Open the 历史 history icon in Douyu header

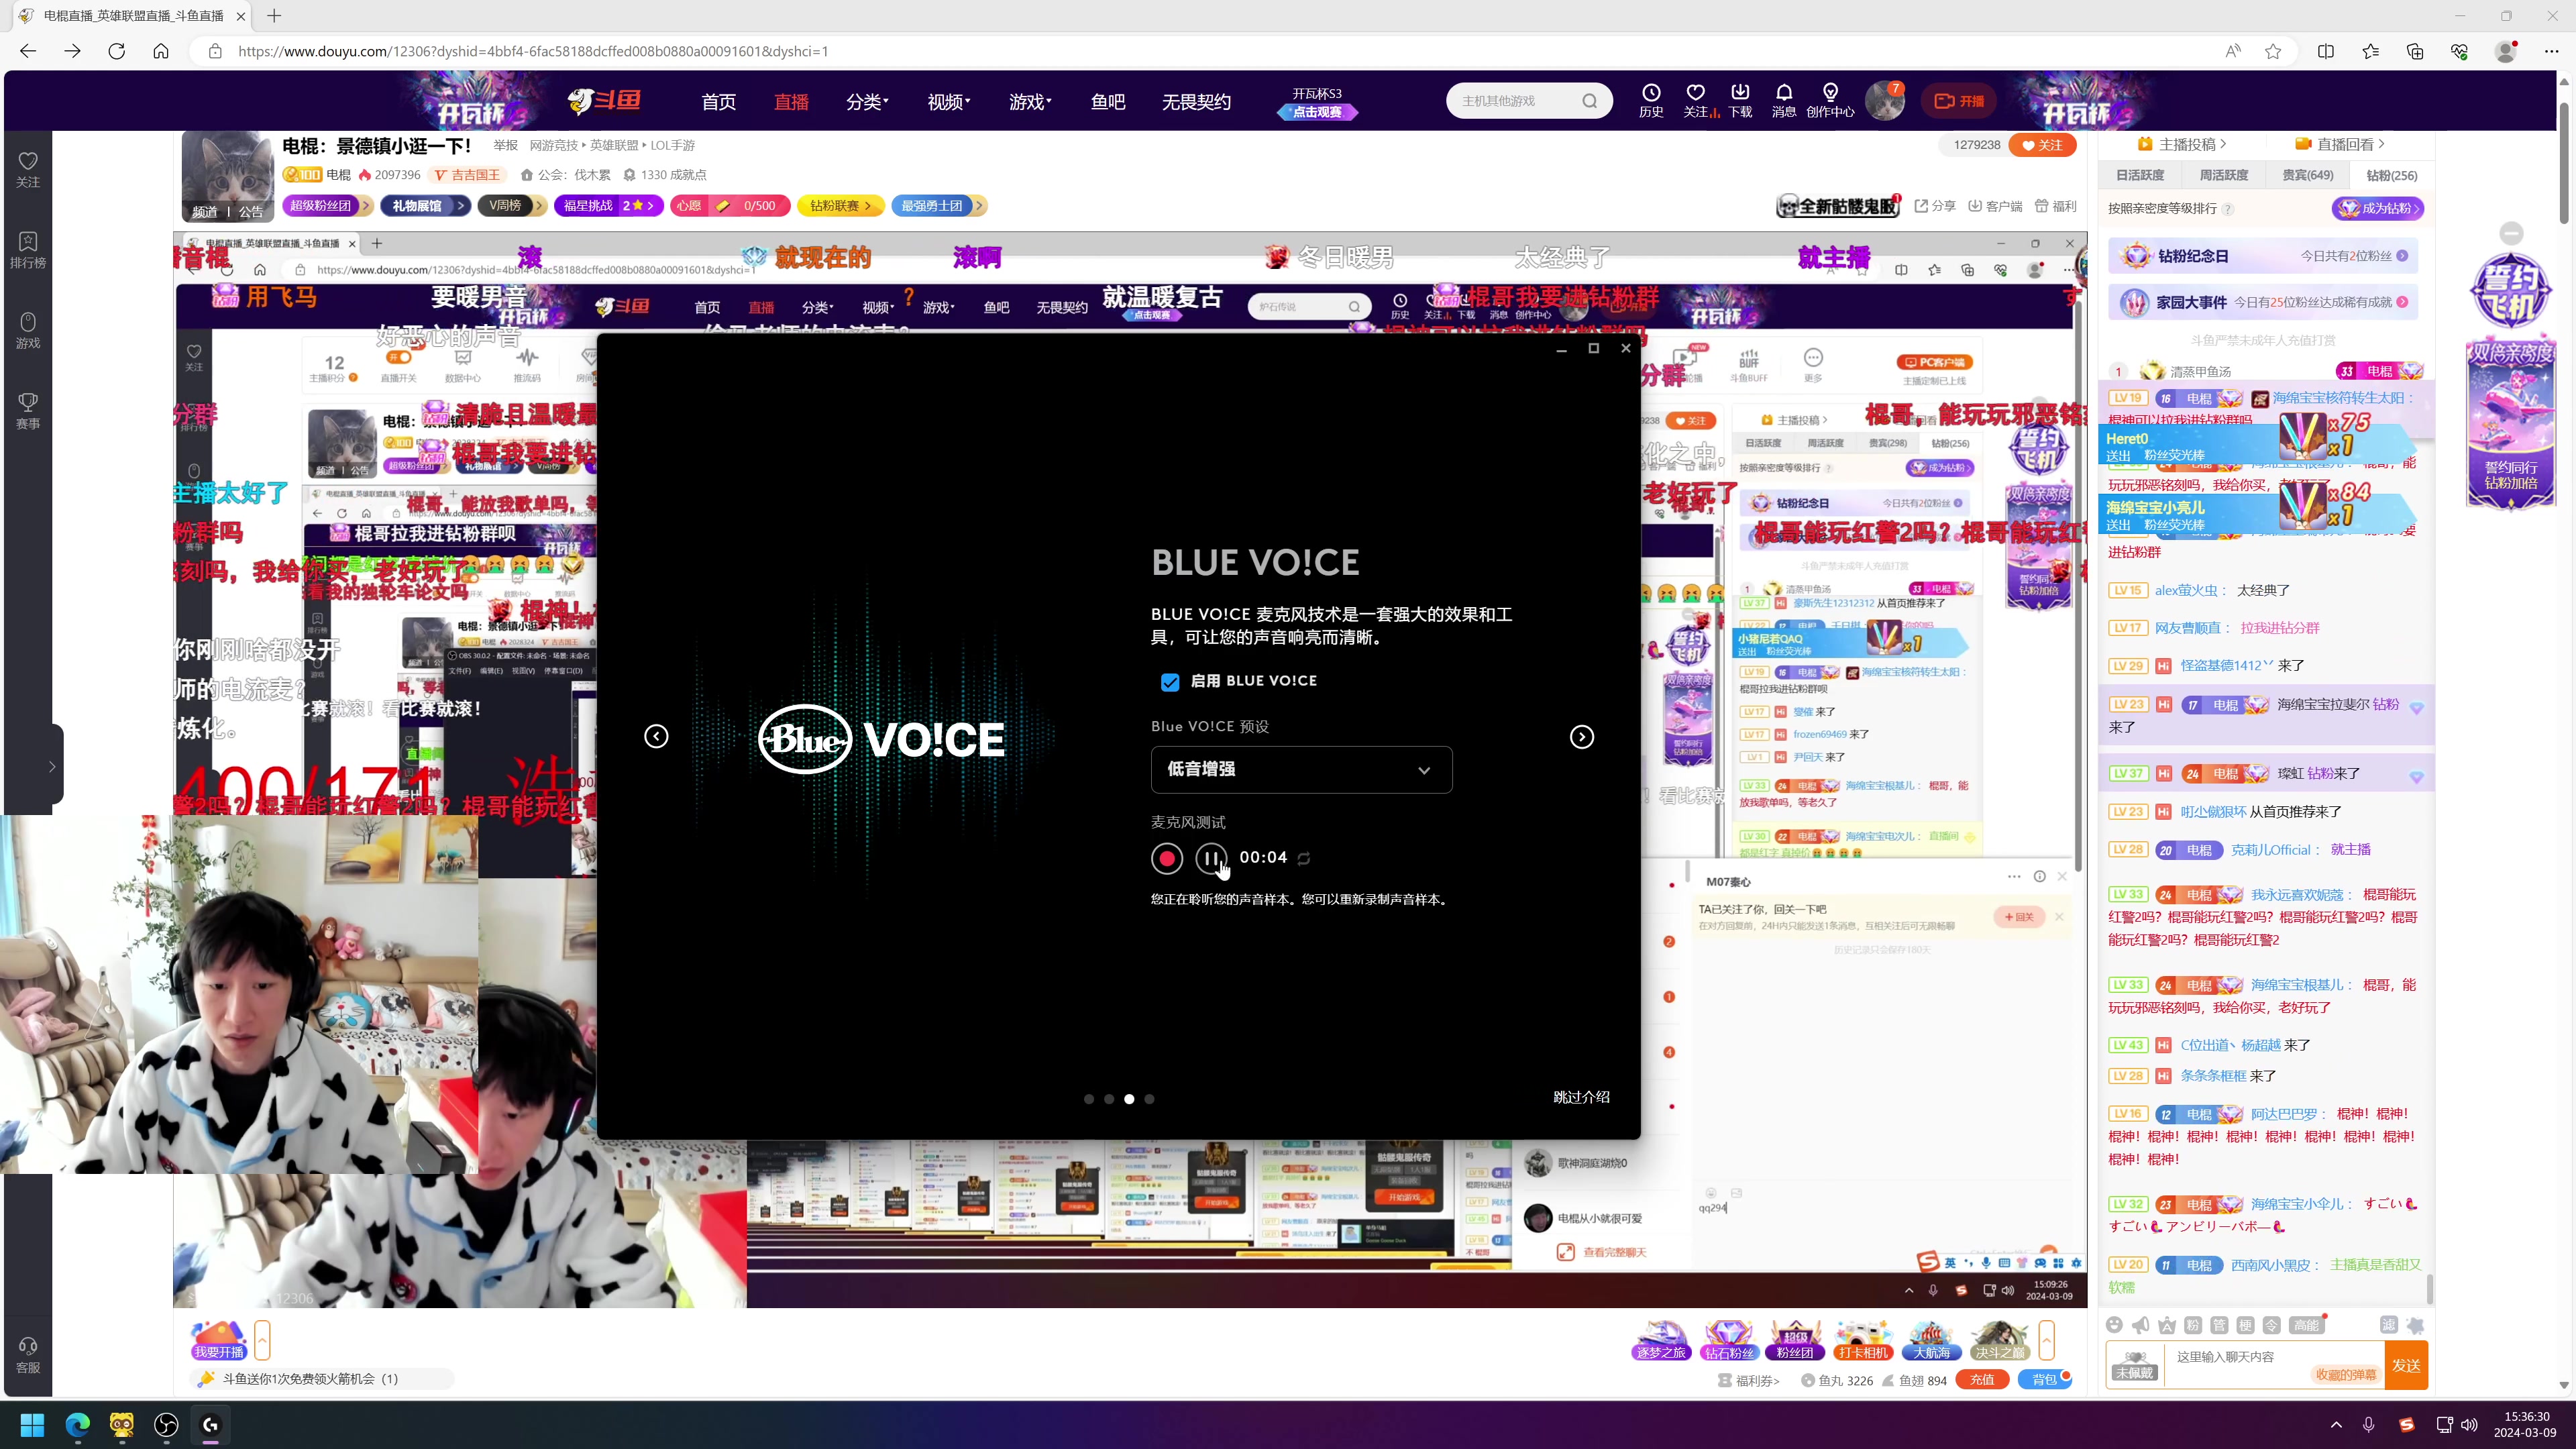(x=1651, y=100)
